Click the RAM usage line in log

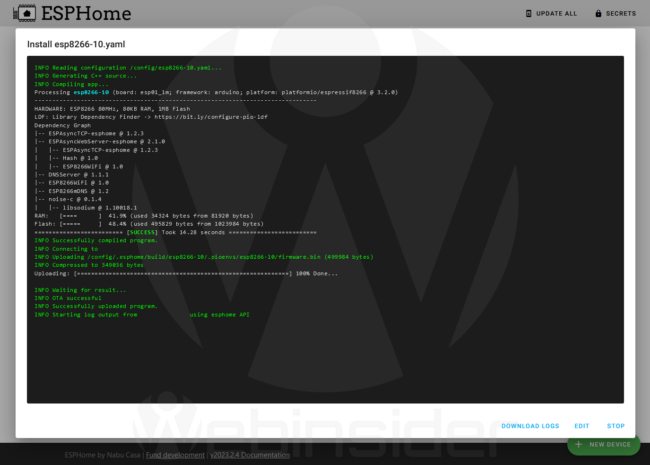pos(143,215)
